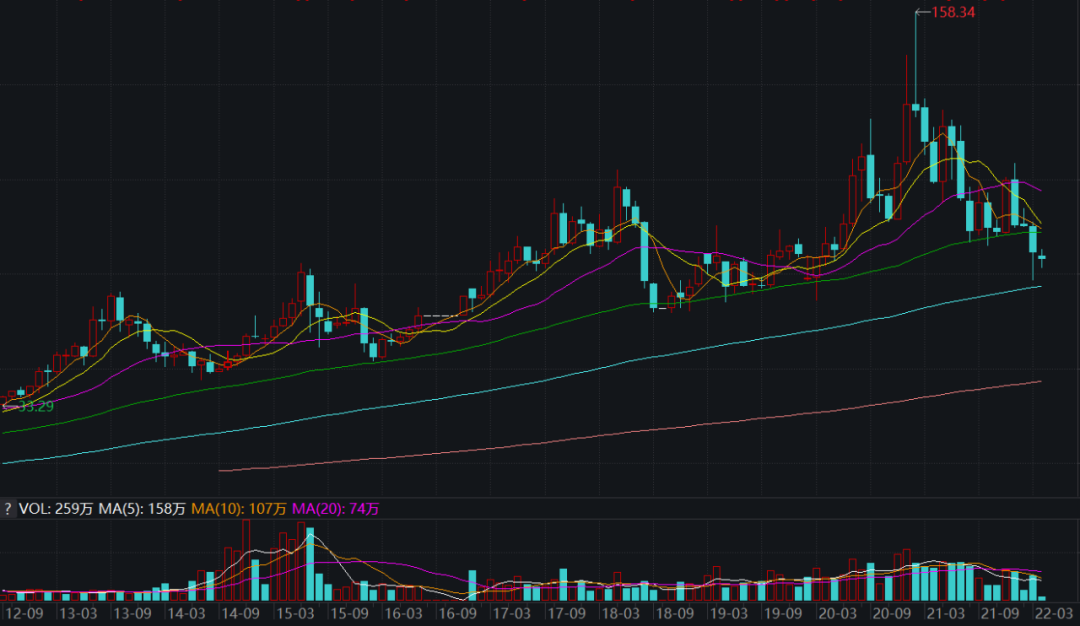Jump to the 13-09 date axis label
This screenshot has height=626, width=1080.
pyautogui.click(x=132, y=613)
